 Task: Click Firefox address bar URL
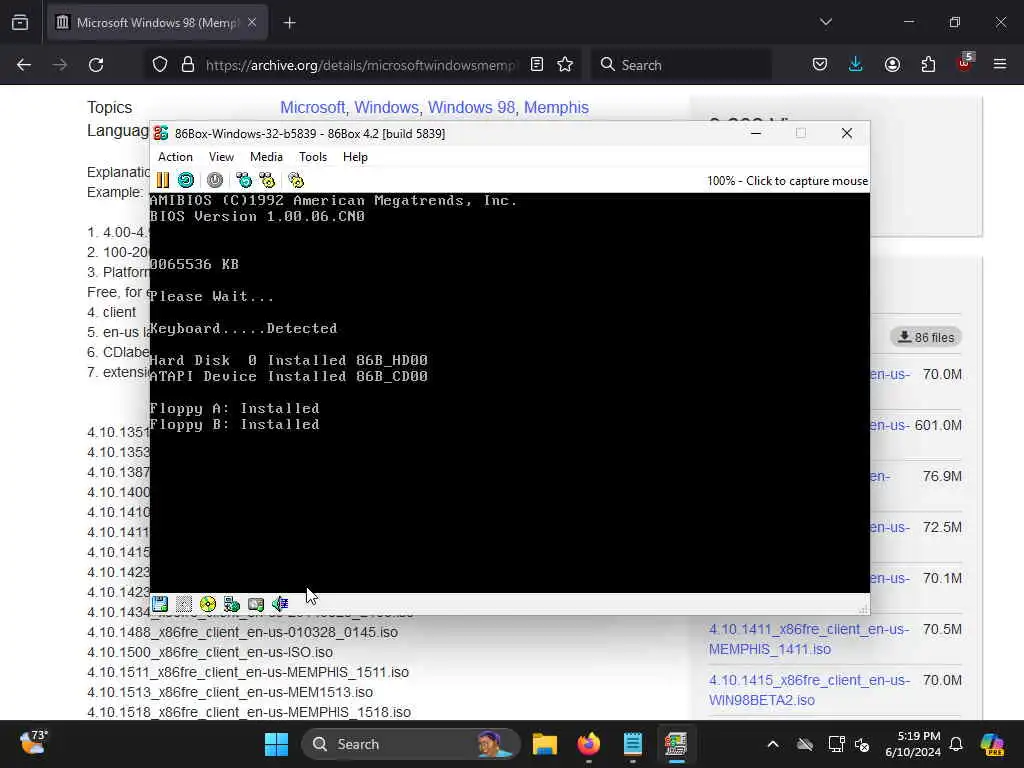tap(360, 65)
